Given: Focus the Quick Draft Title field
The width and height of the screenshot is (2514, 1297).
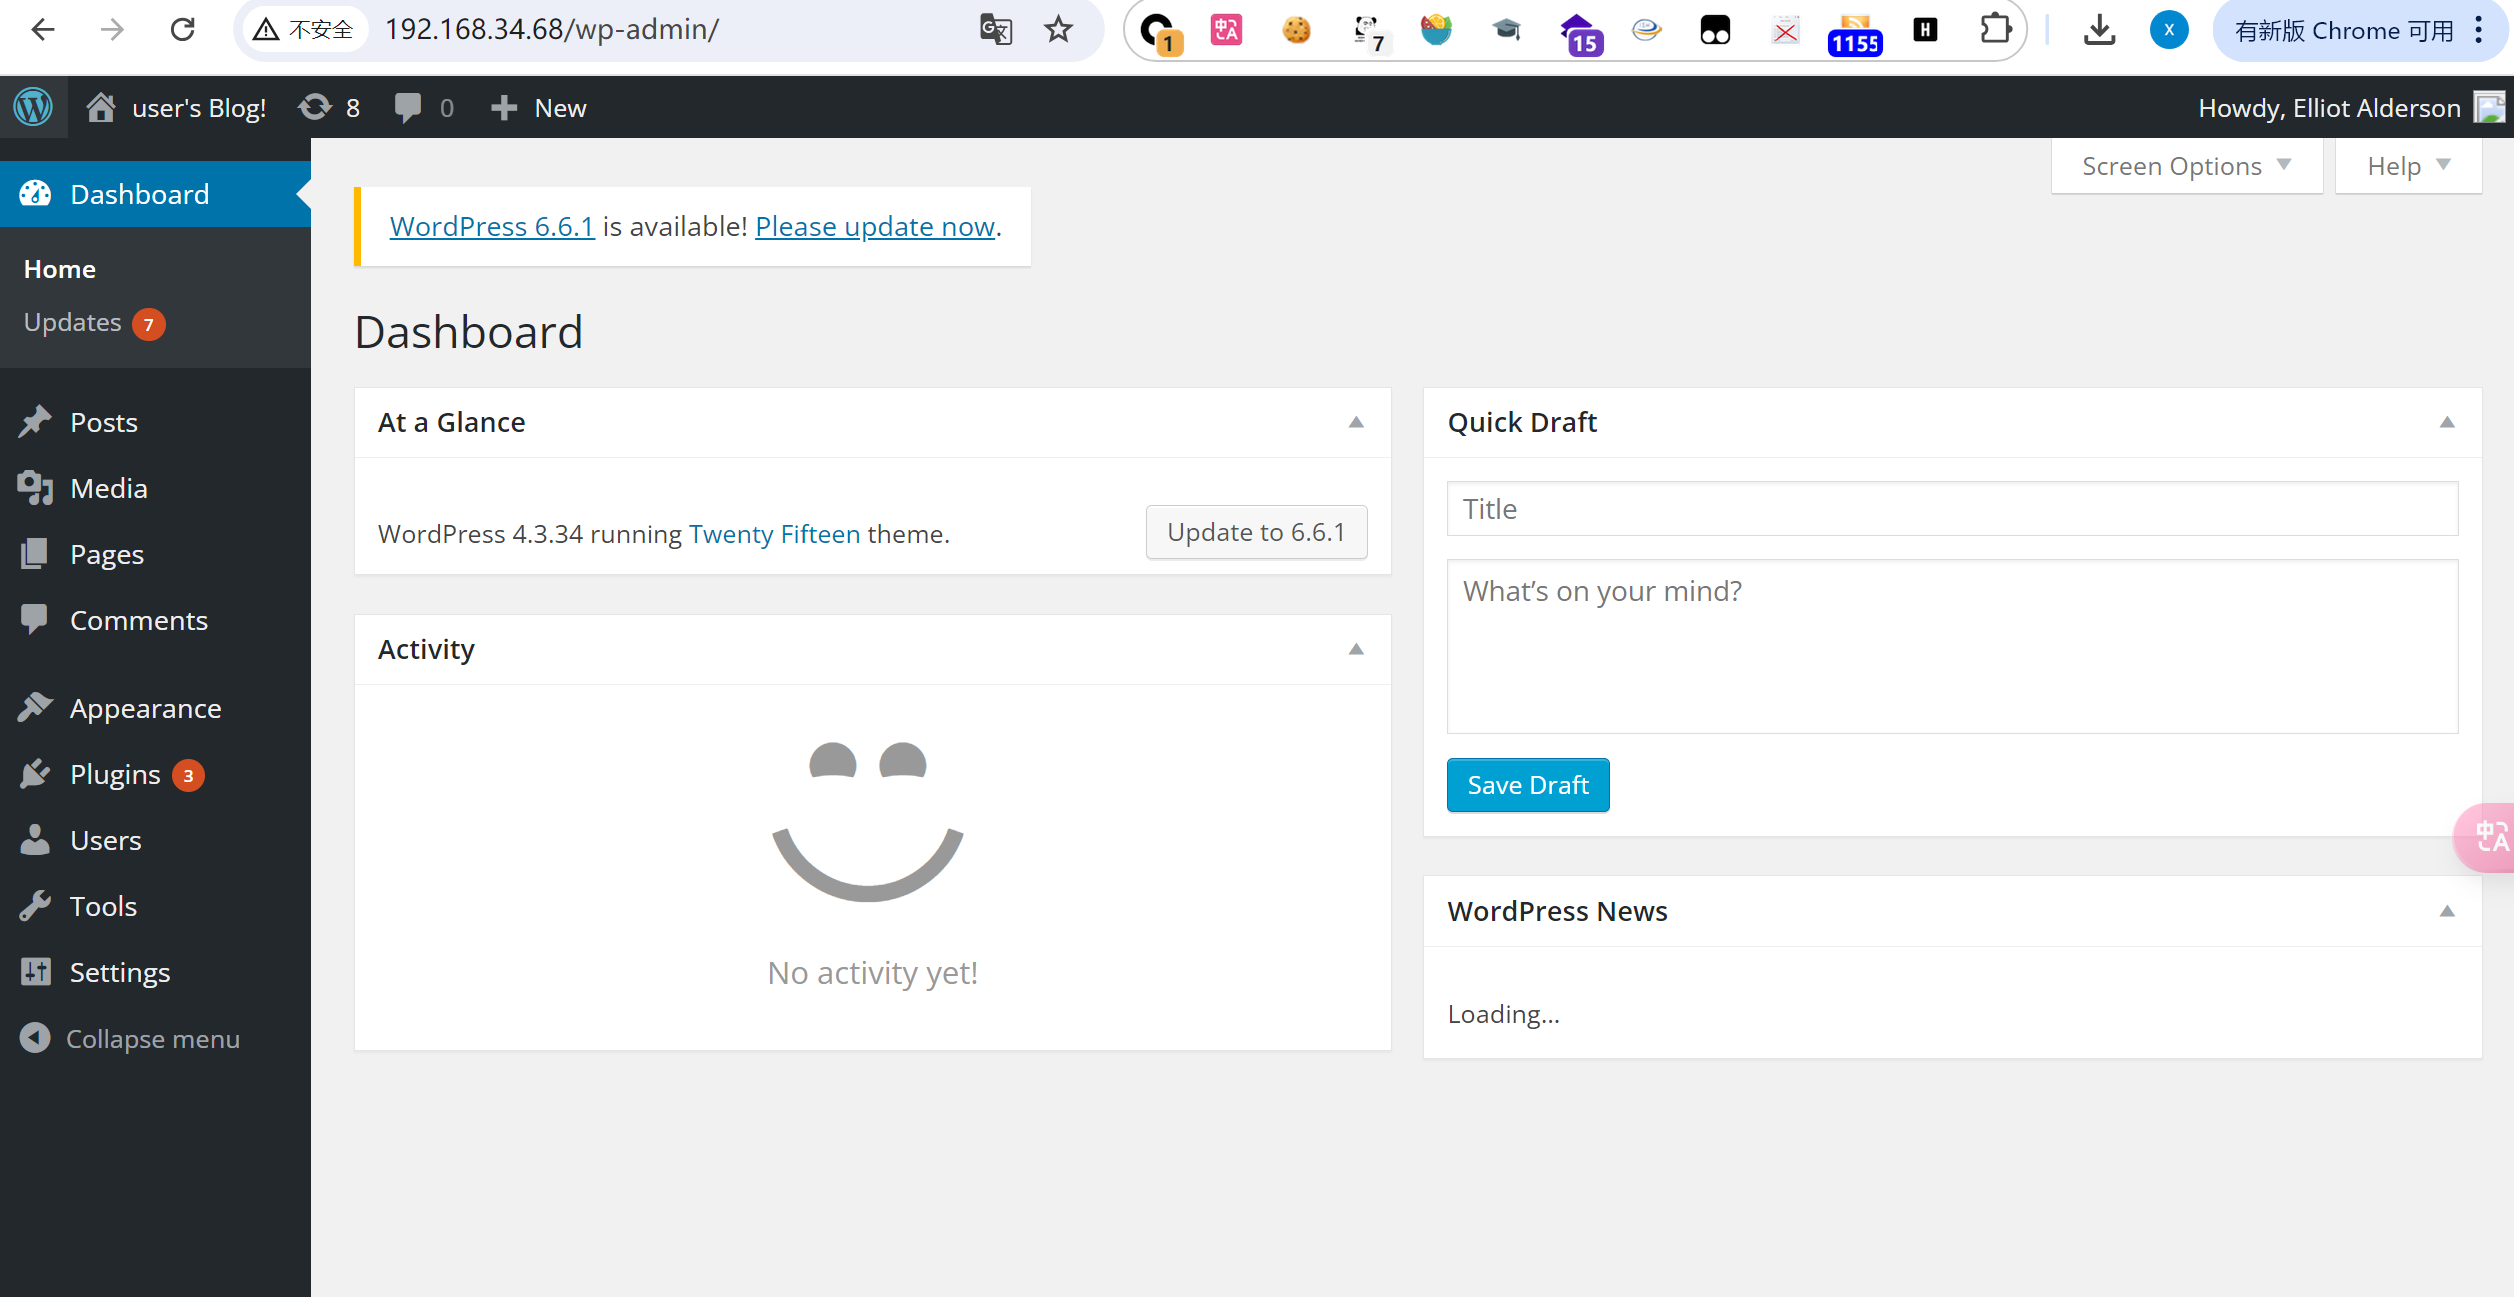Looking at the screenshot, I should click(x=1952, y=509).
